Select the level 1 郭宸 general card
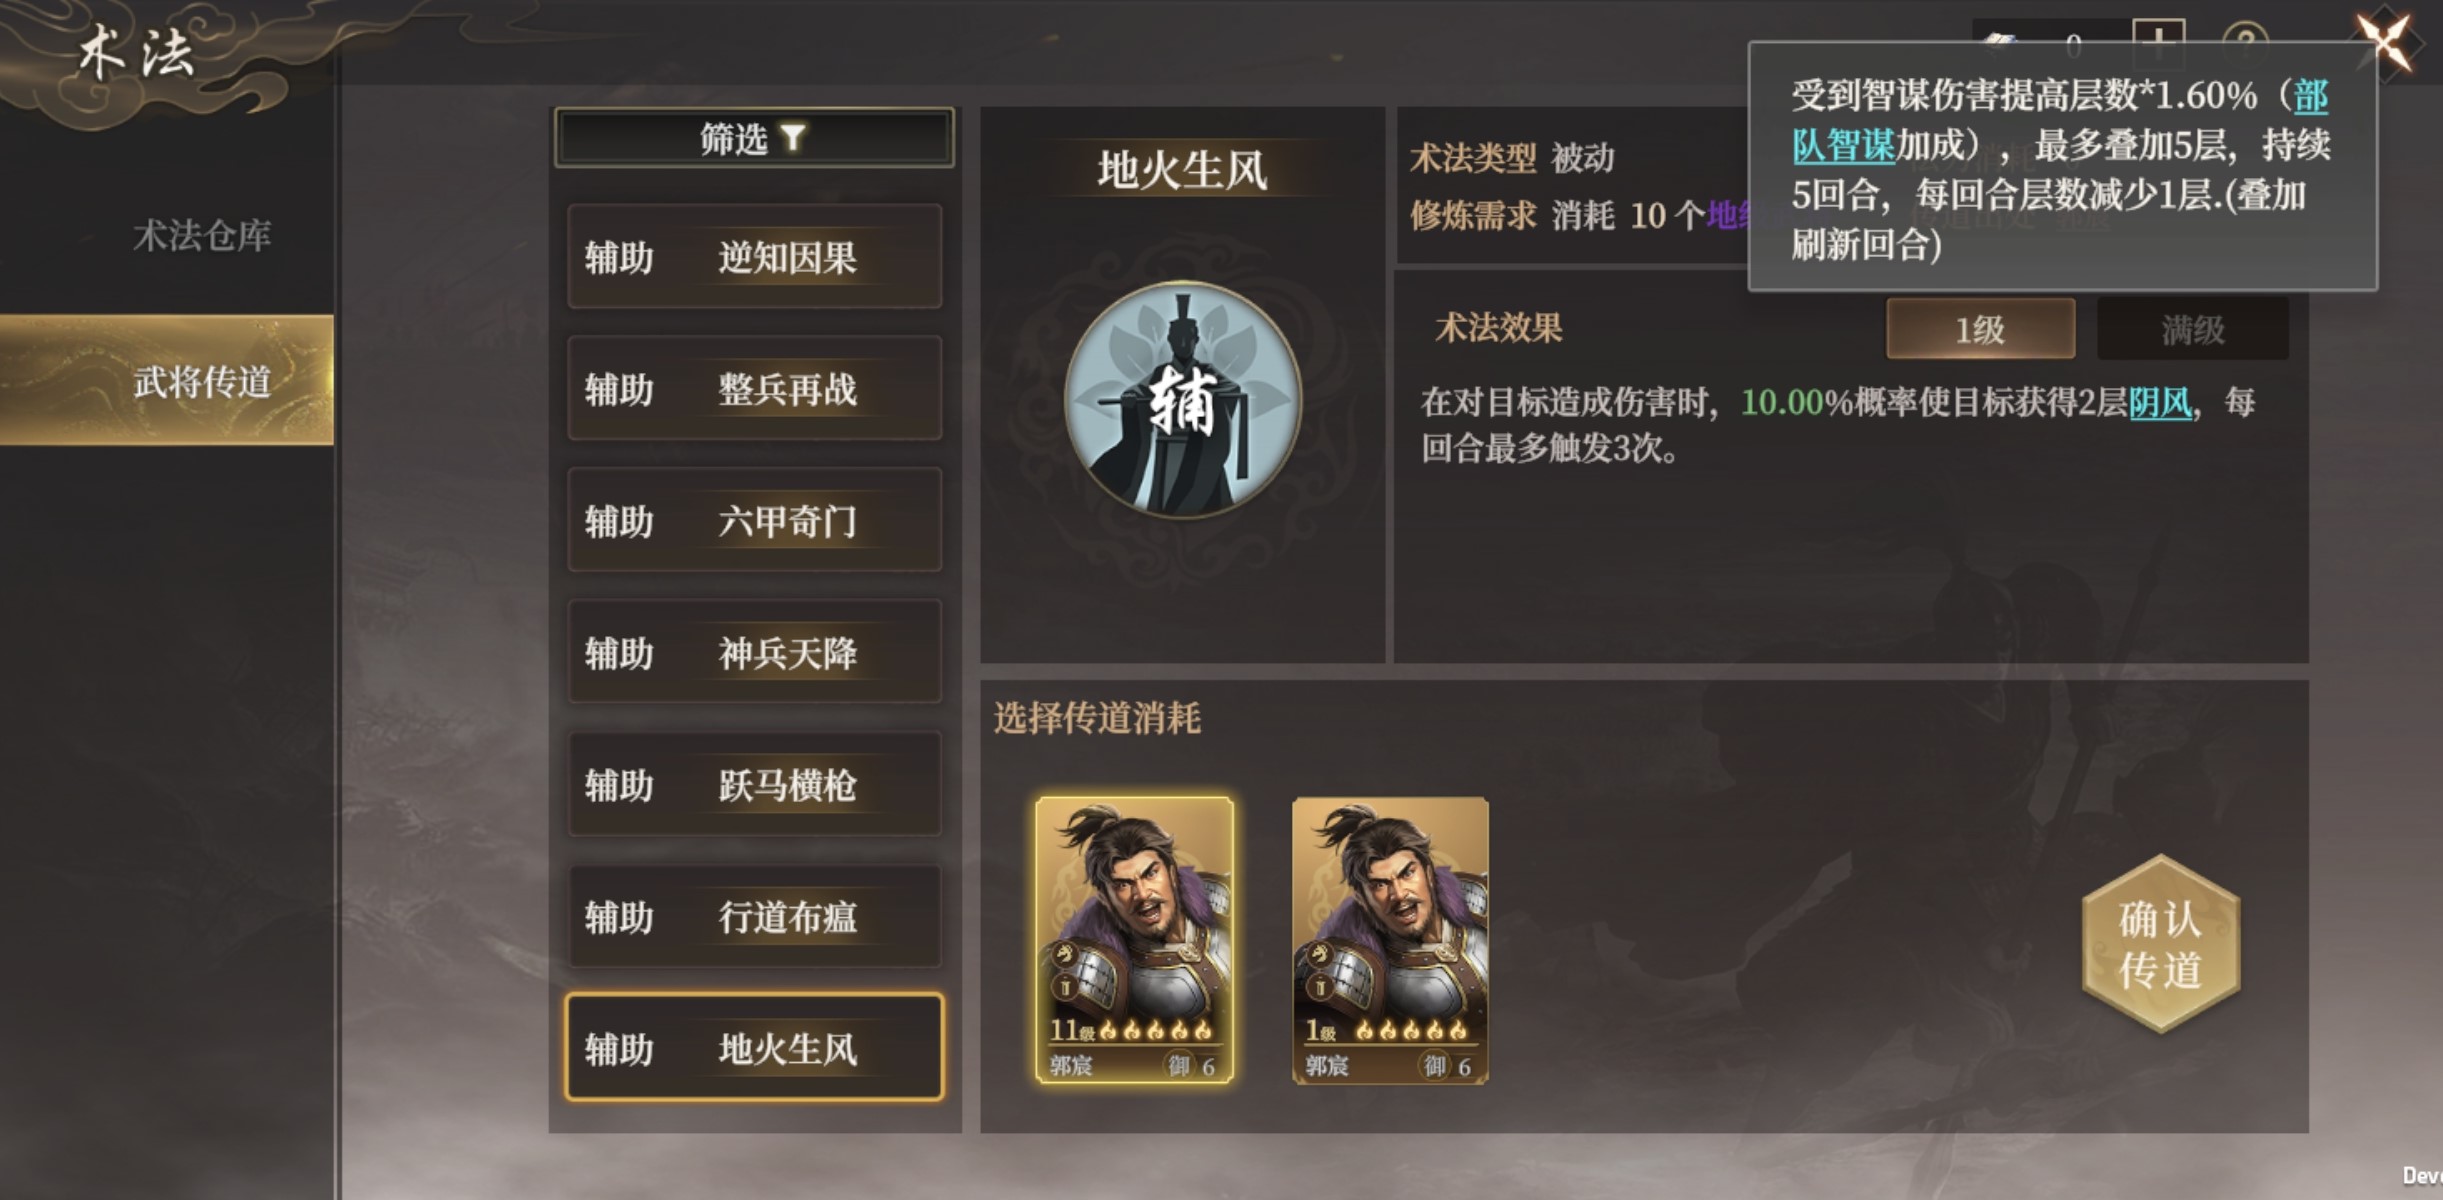Viewport: 2443px width, 1200px height. 1390,940
